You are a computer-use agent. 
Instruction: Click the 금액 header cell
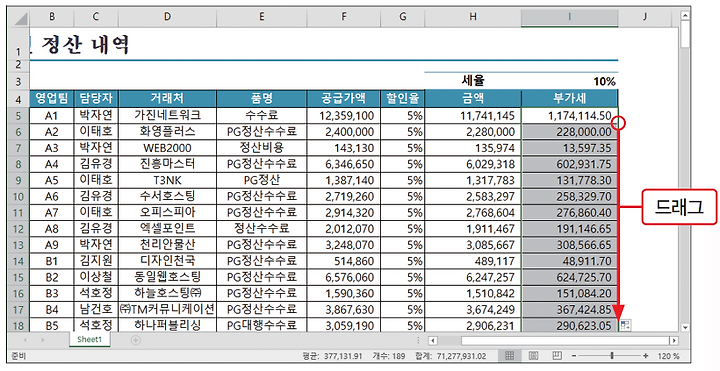click(x=473, y=98)
